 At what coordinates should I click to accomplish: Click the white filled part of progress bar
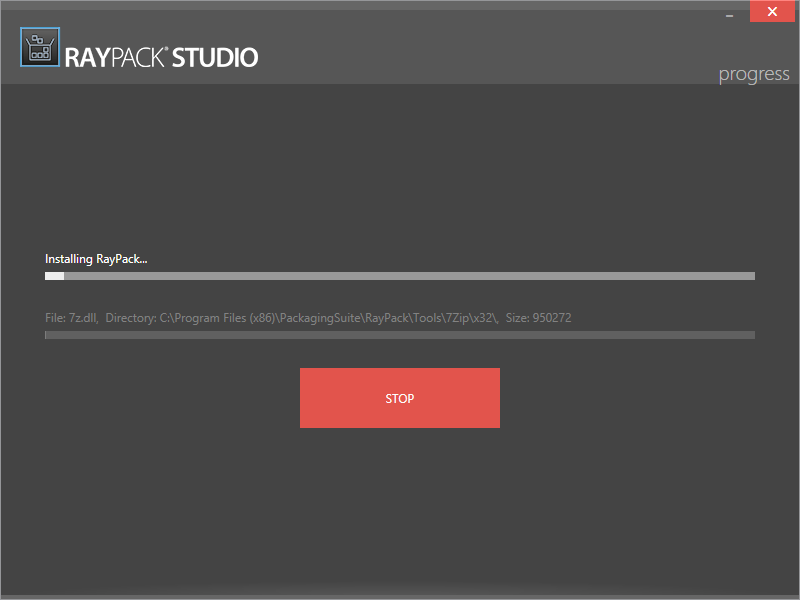[54, 276]
